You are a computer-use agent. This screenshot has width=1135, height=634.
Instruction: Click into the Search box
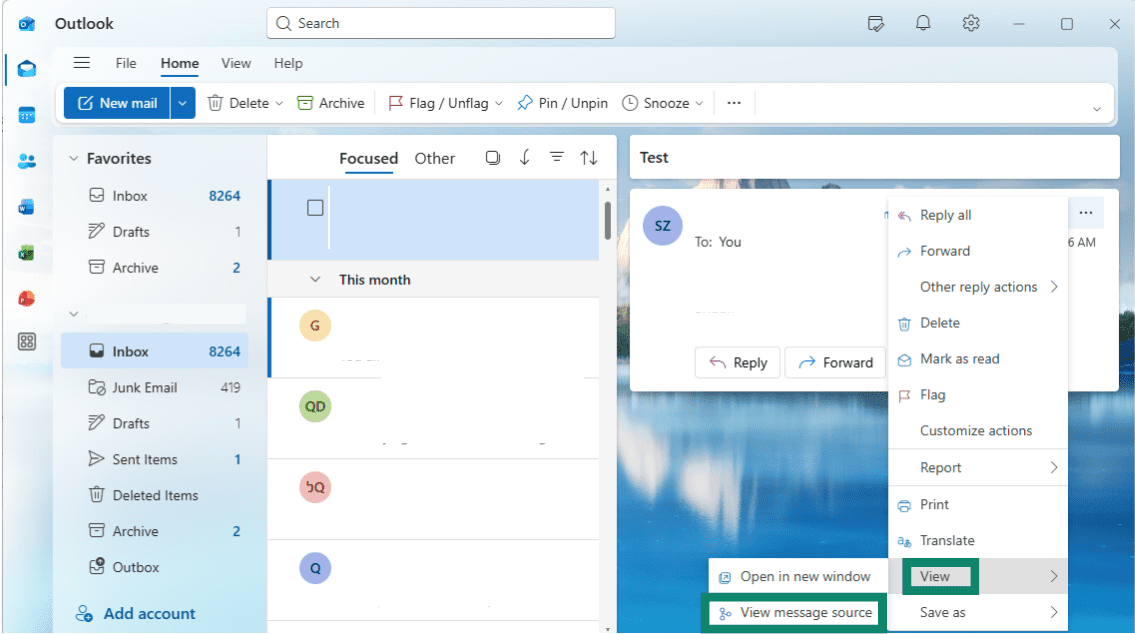click(x=441, y=23)
